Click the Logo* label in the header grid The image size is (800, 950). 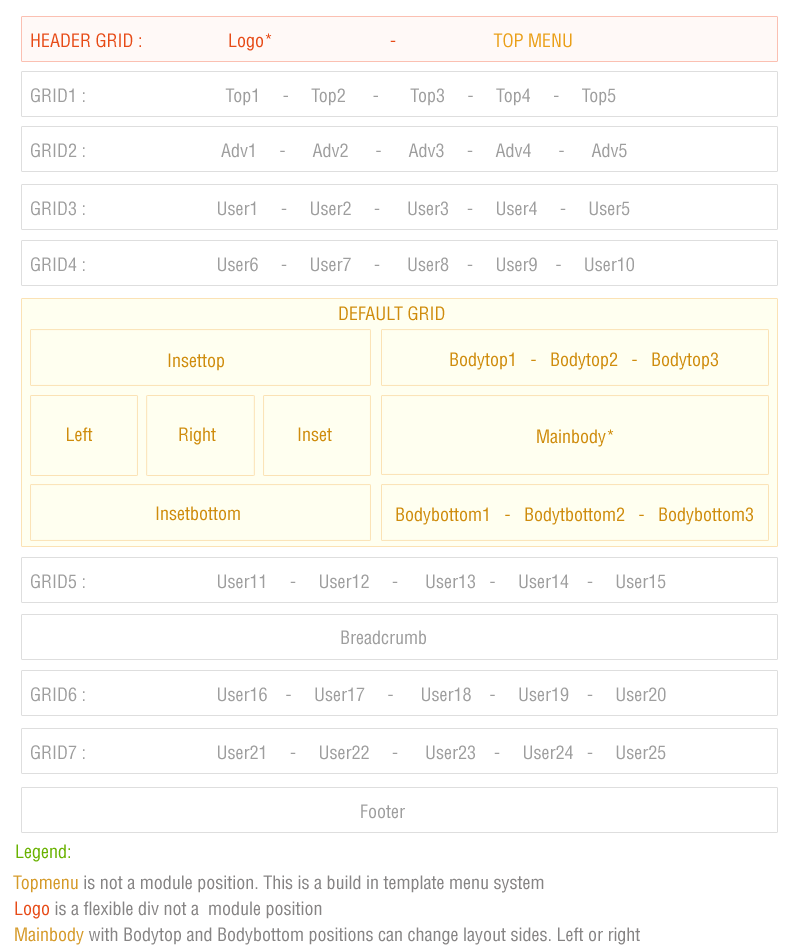[249, 41]
